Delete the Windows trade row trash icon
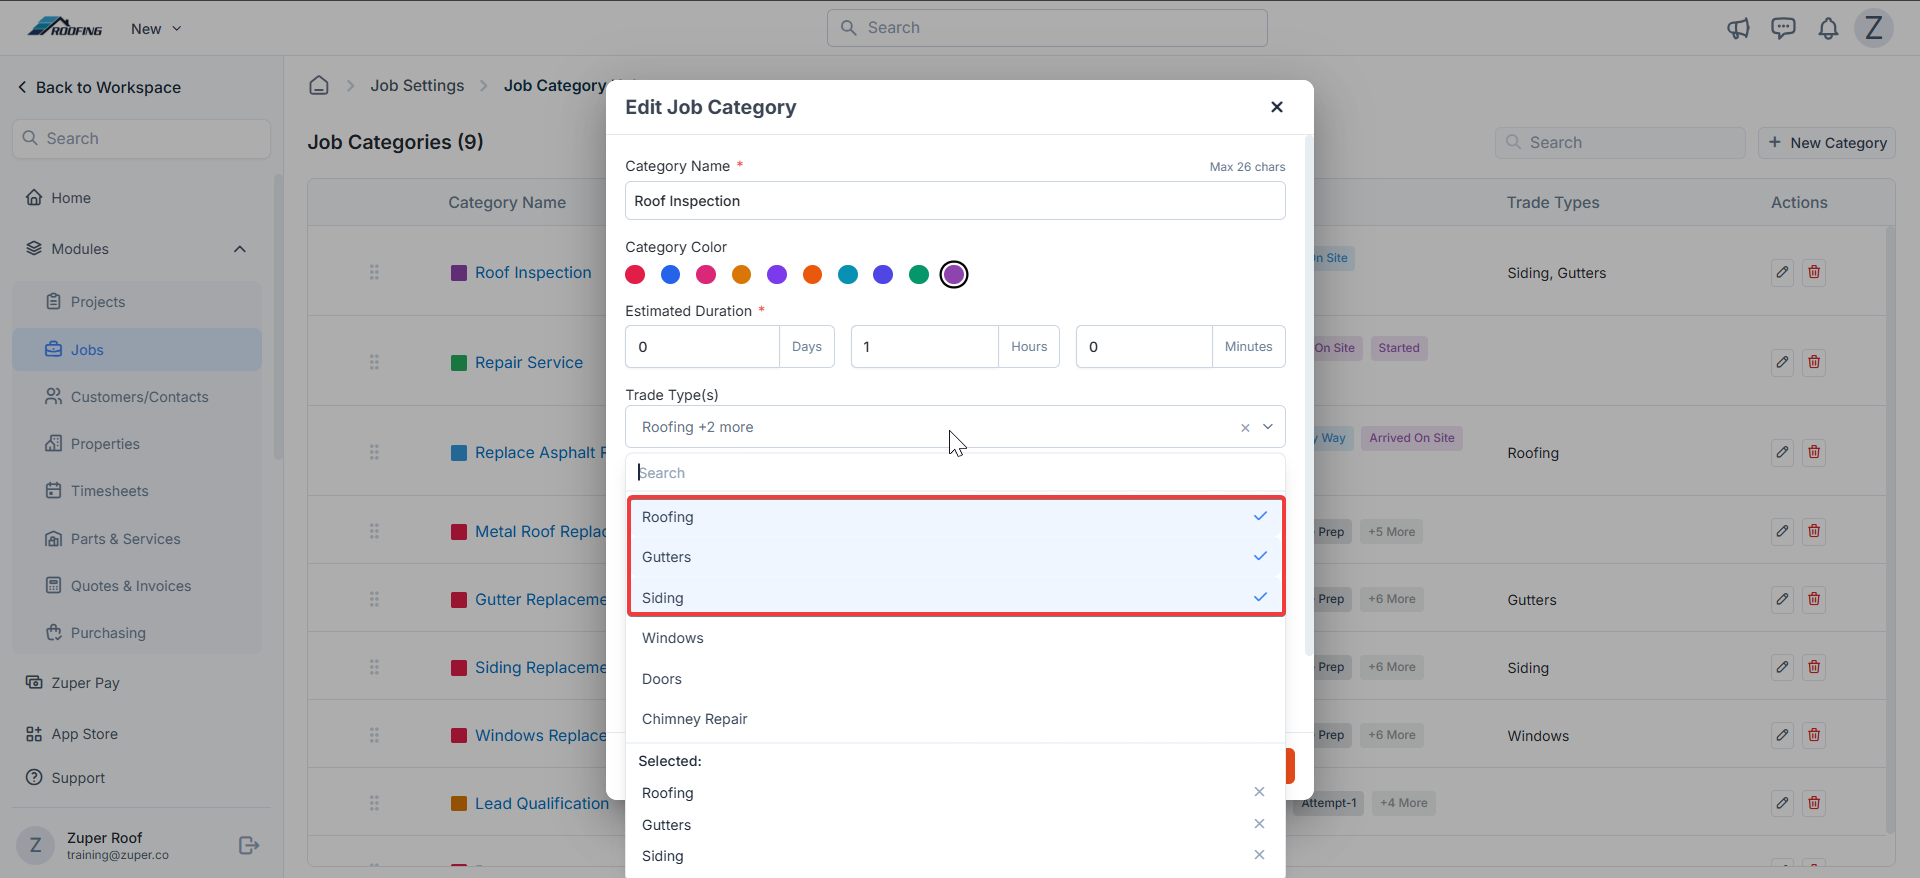1920x878 pixels. 1814,735
